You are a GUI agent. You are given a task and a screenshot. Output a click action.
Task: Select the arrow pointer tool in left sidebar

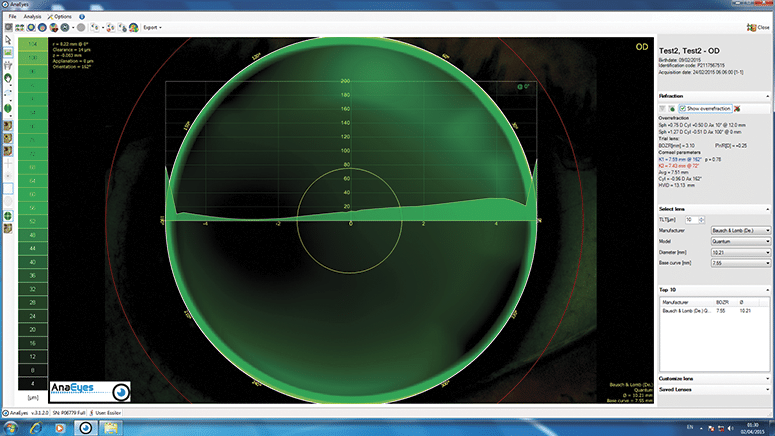[x=8, y=45]
